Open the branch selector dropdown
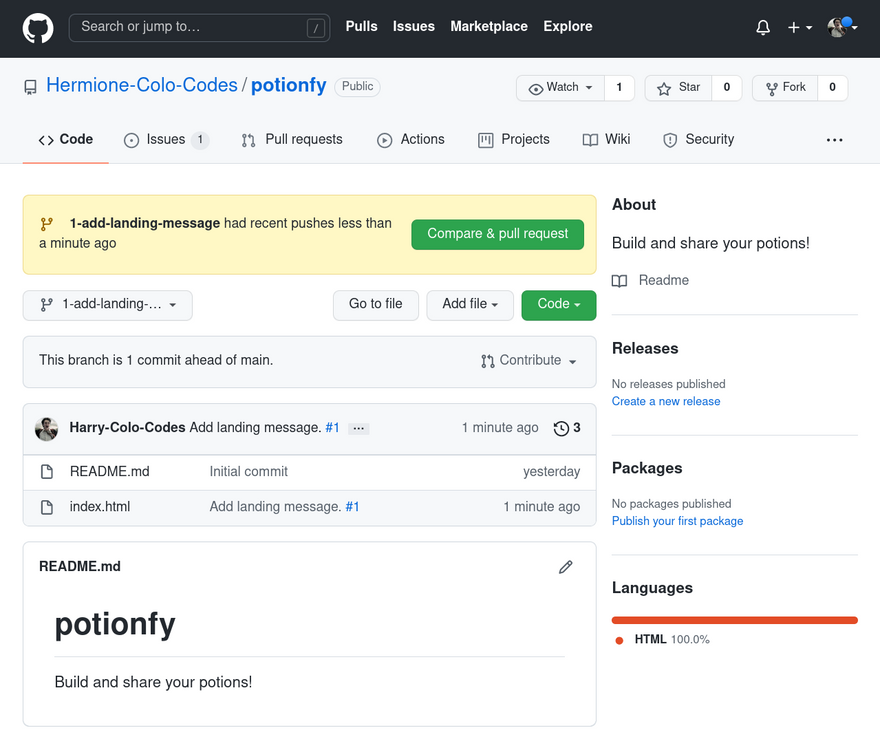Screen dimensions: 880x739 coord(108,305)
